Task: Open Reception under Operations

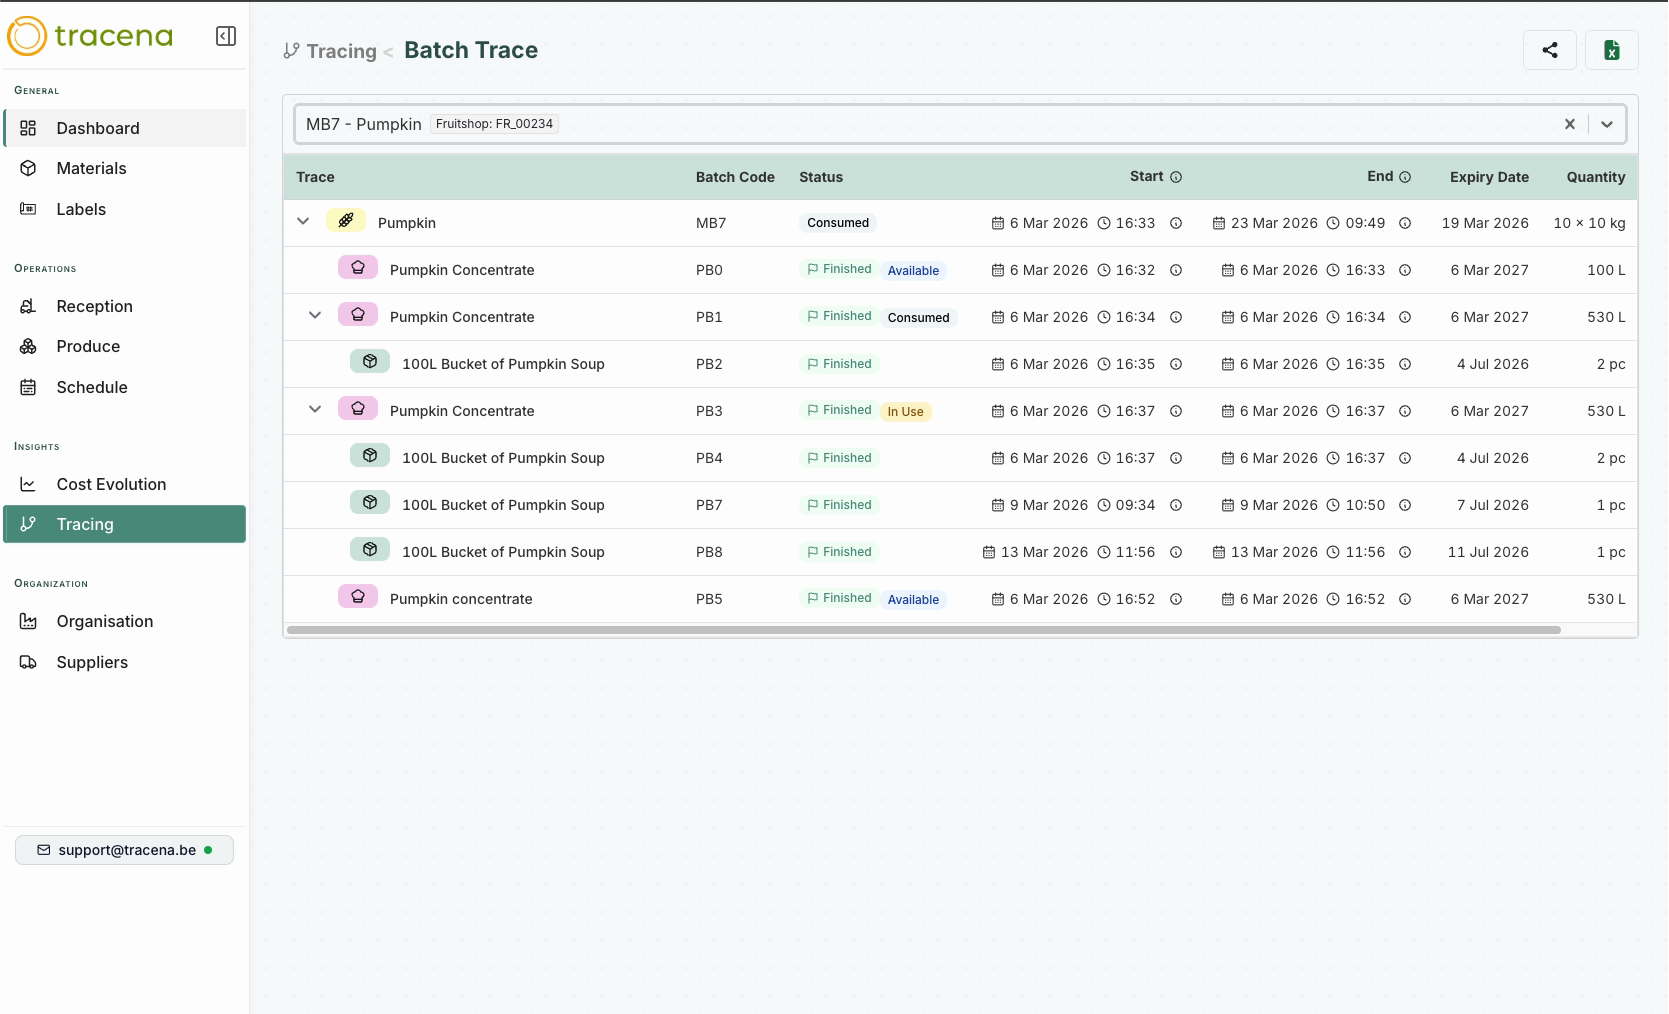Action: [125, 306]
